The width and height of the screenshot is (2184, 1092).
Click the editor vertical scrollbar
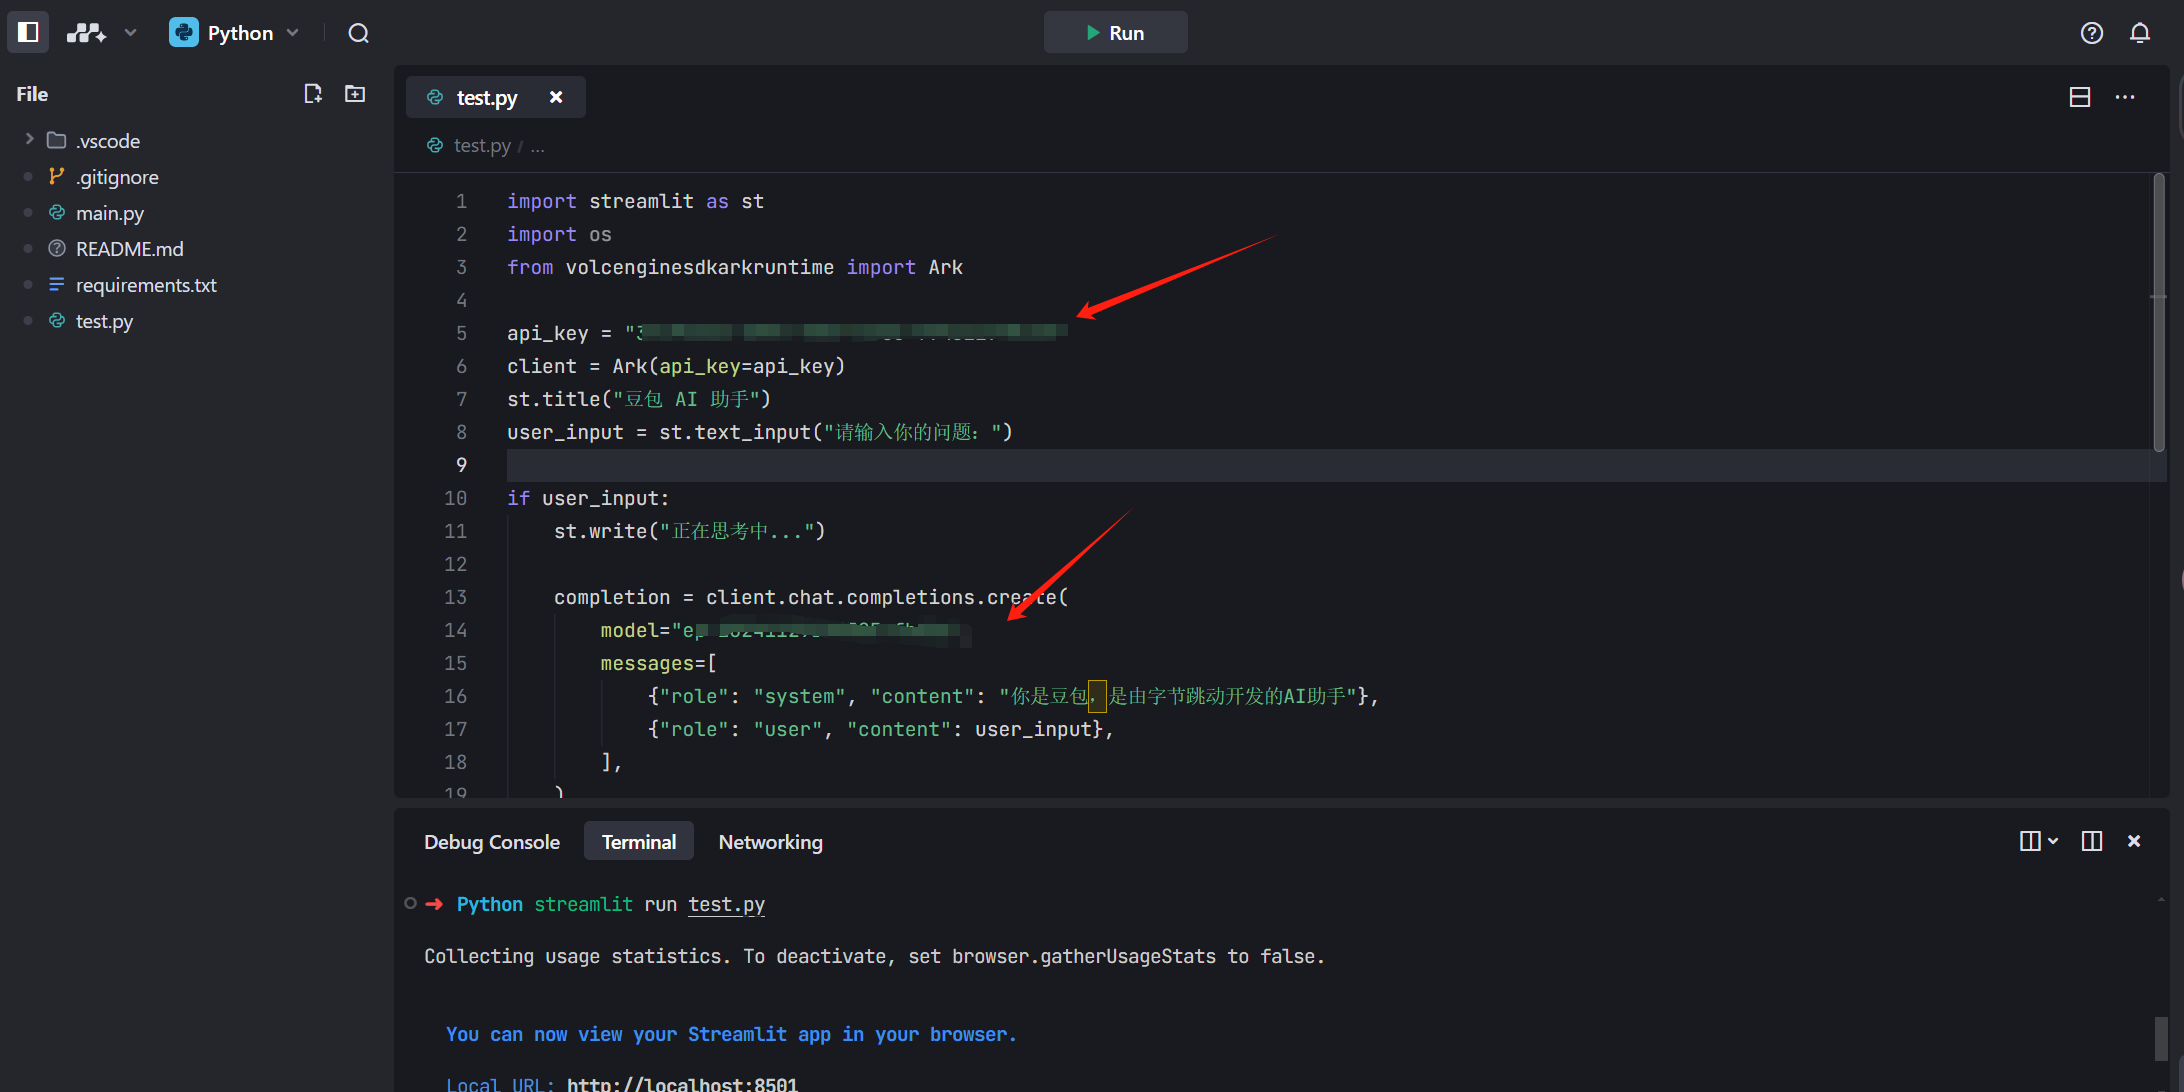coord(2158,310)
